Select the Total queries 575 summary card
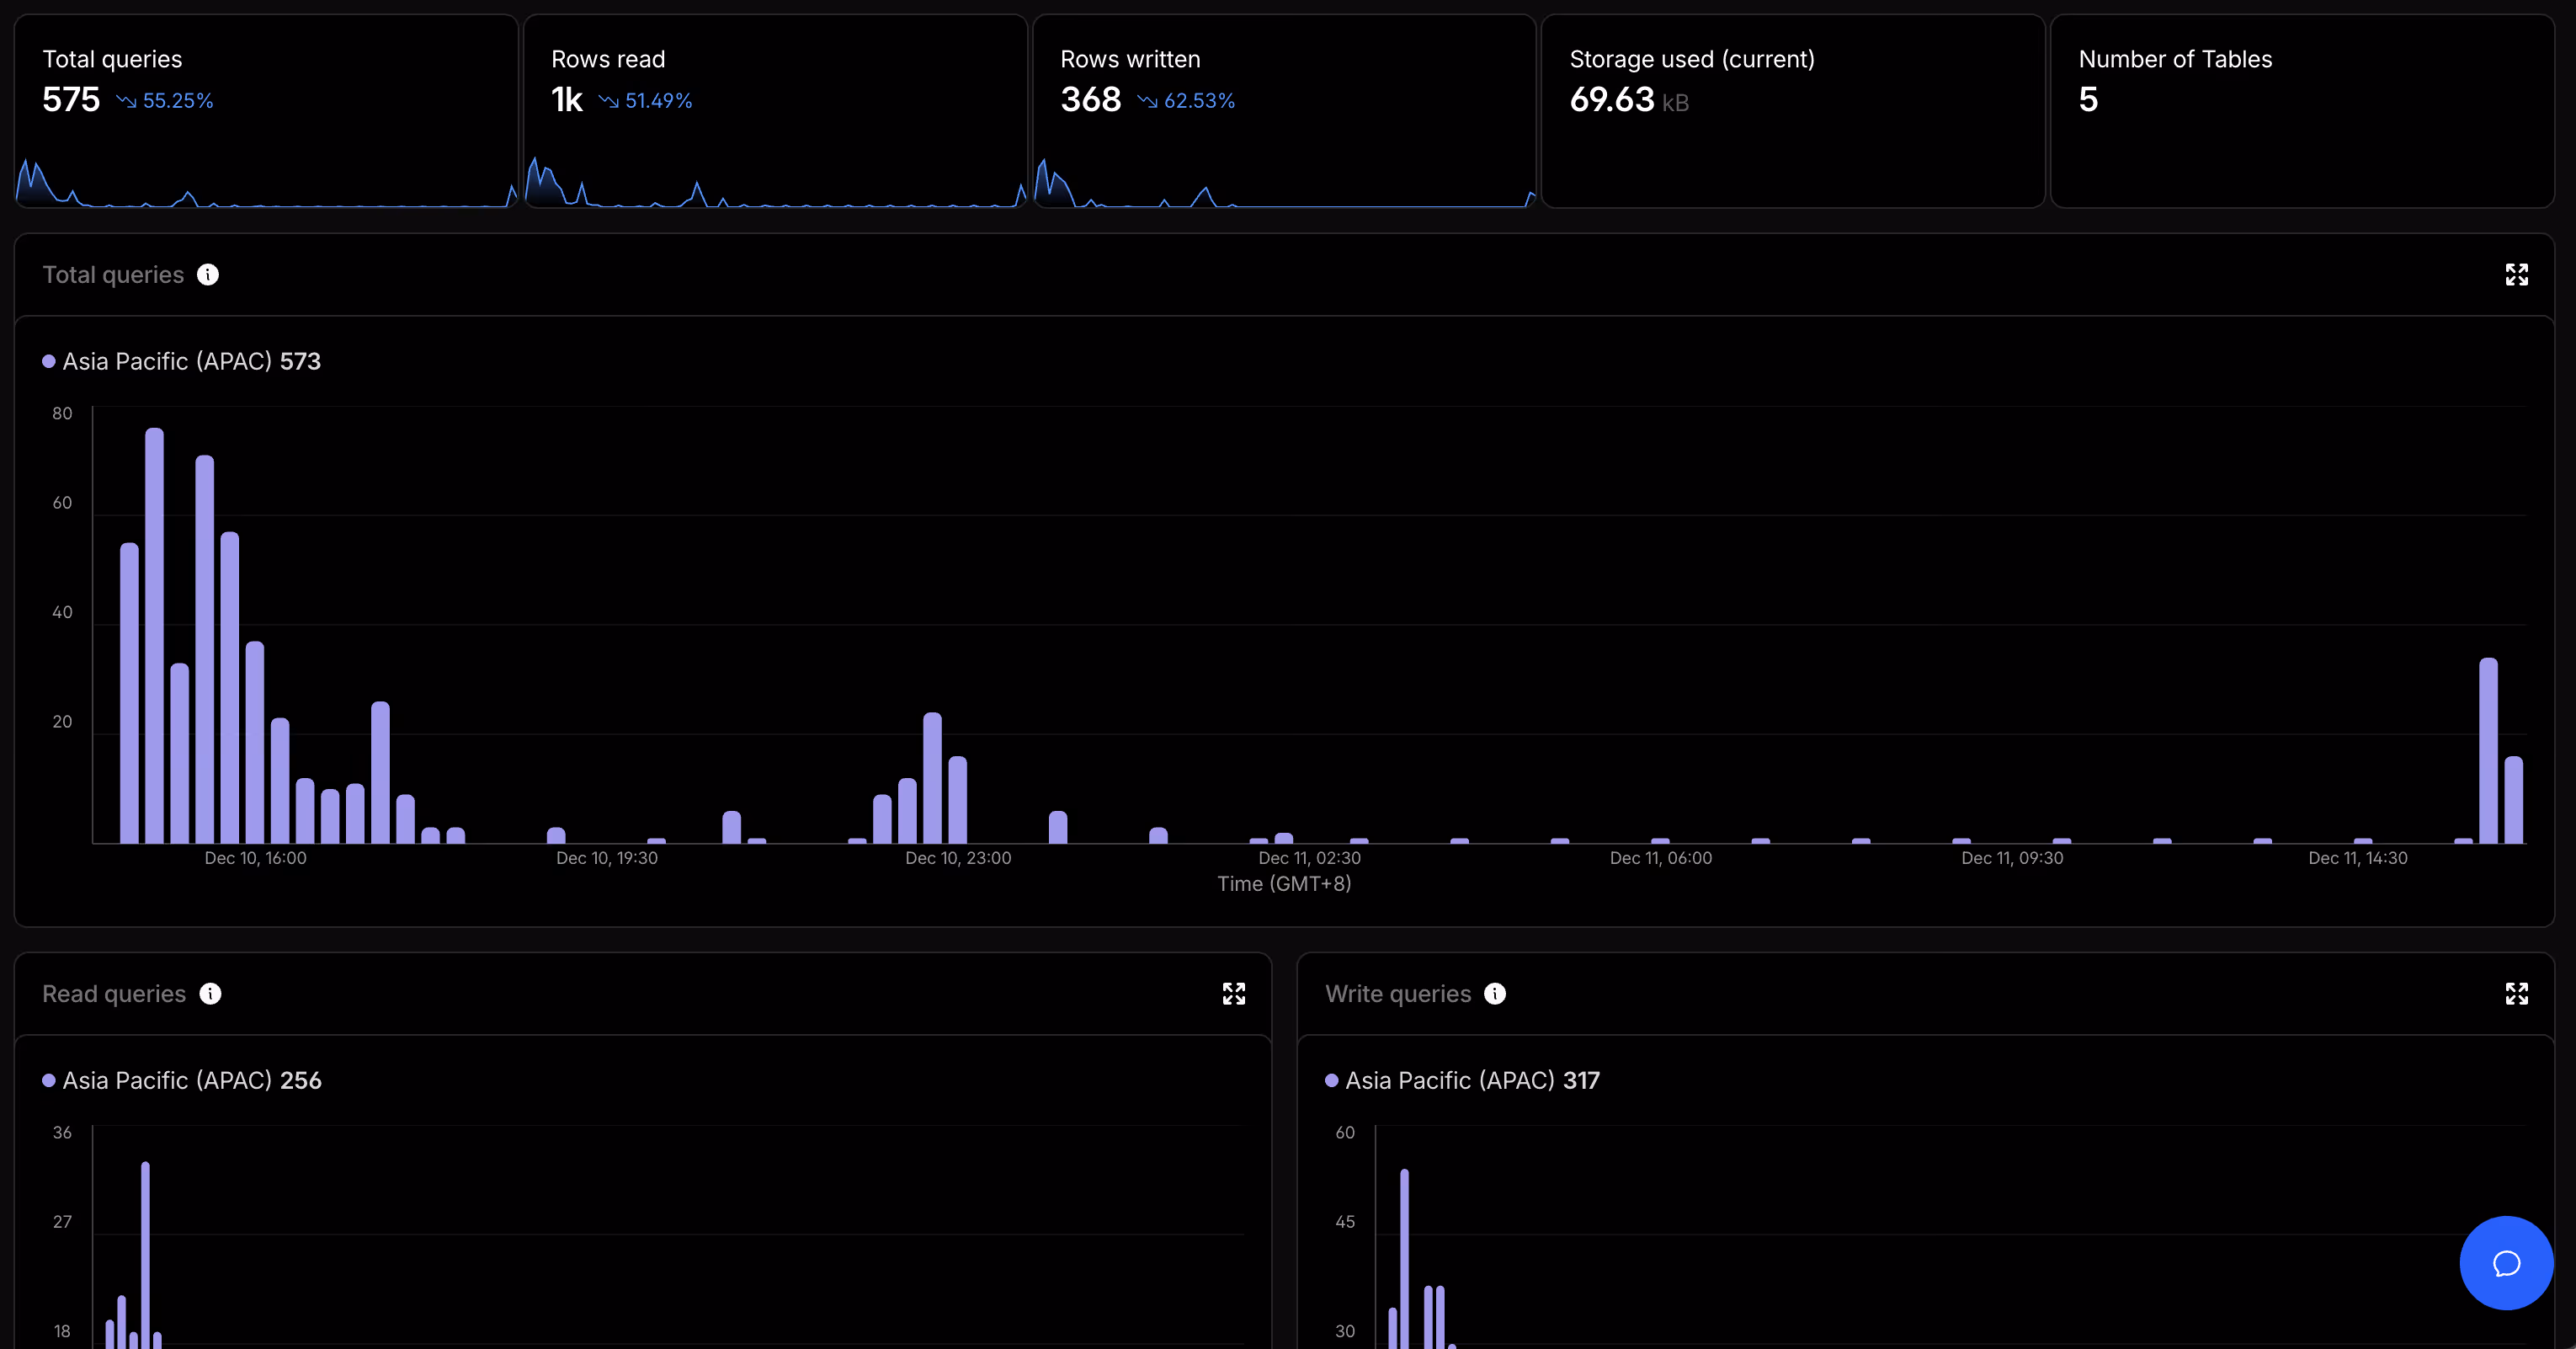The image size is (2576, 1349). coord(266,110)
